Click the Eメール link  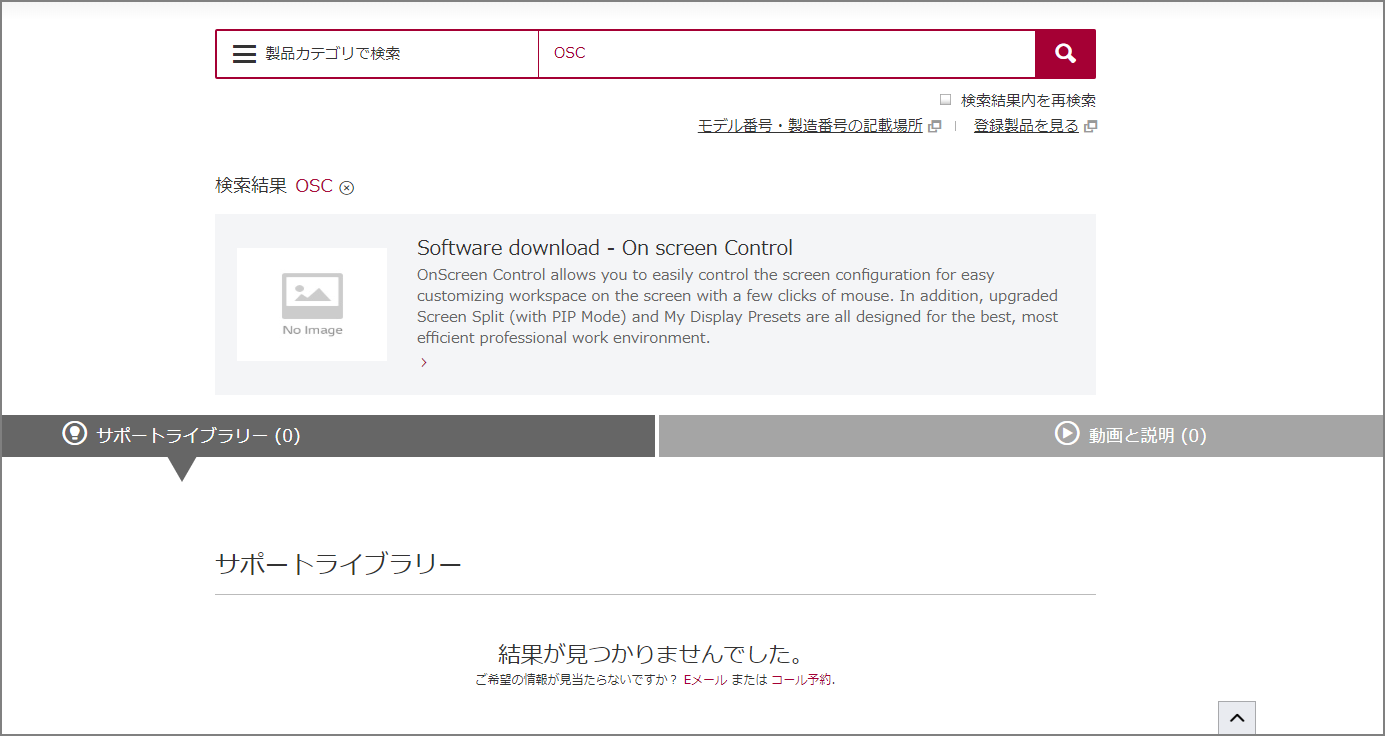coord(705,680)
